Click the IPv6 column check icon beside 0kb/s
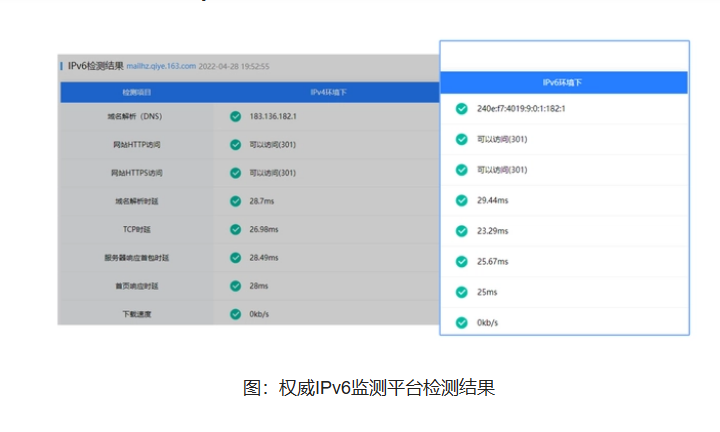 461,323
